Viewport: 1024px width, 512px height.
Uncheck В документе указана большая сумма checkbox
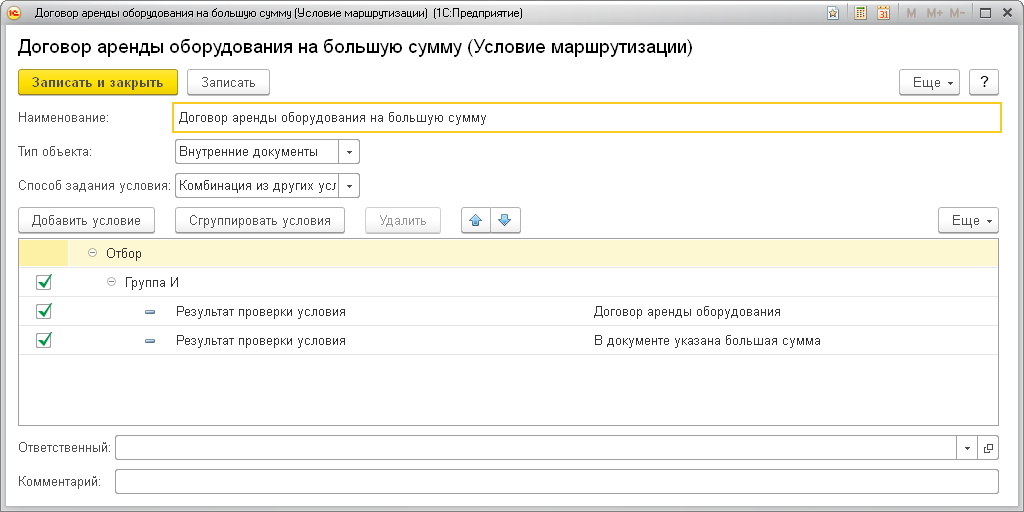coord(44,340)
